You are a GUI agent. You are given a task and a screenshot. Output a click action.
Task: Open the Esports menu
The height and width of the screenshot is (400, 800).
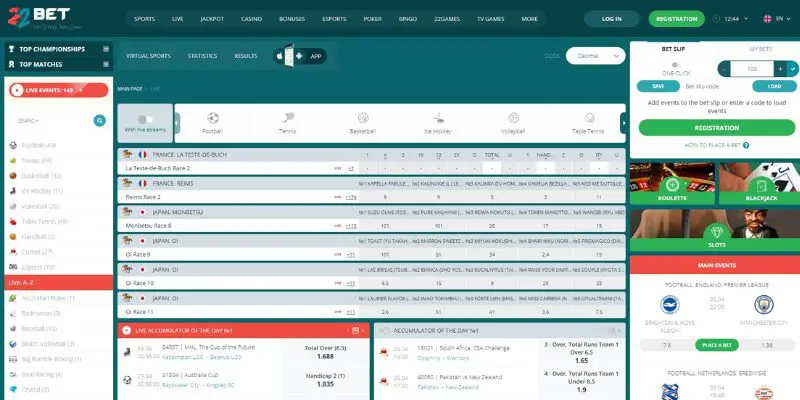click(x=334, y=19)
